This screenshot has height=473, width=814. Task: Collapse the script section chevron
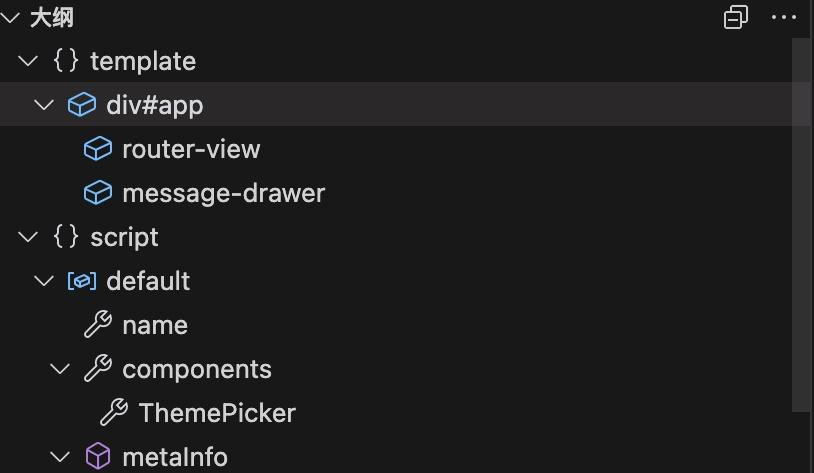[28, 237]
